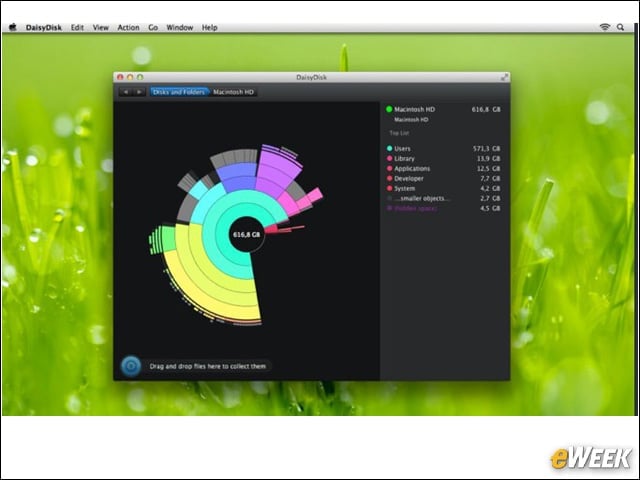This screenshot has height=480, width=640.
Task: Open the Go menu
Action: pos(153,27)
